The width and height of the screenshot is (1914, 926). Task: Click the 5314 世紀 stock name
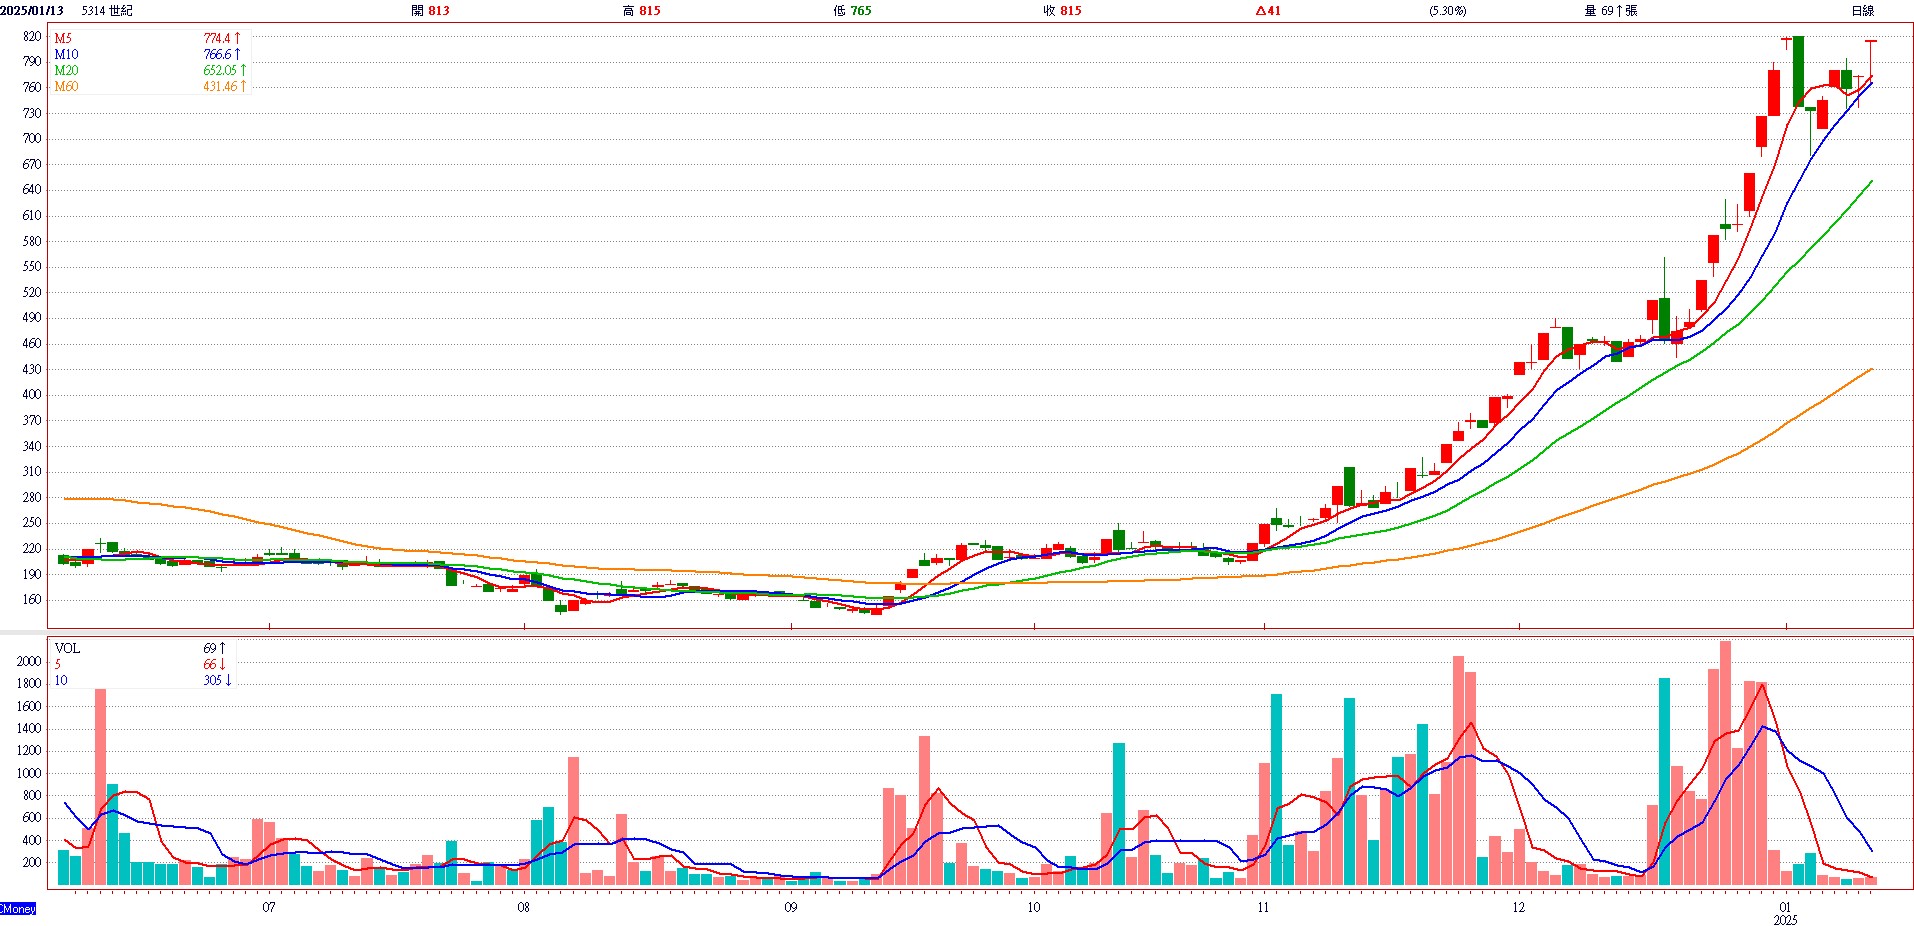[x=107, y=11]
